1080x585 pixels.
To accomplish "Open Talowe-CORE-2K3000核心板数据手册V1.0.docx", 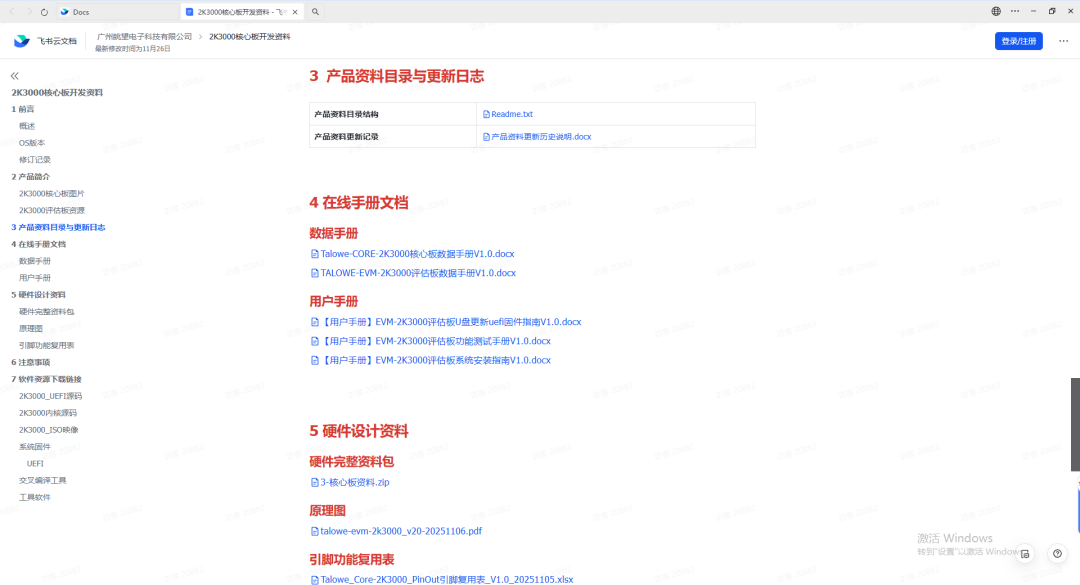I will [417, 254].
